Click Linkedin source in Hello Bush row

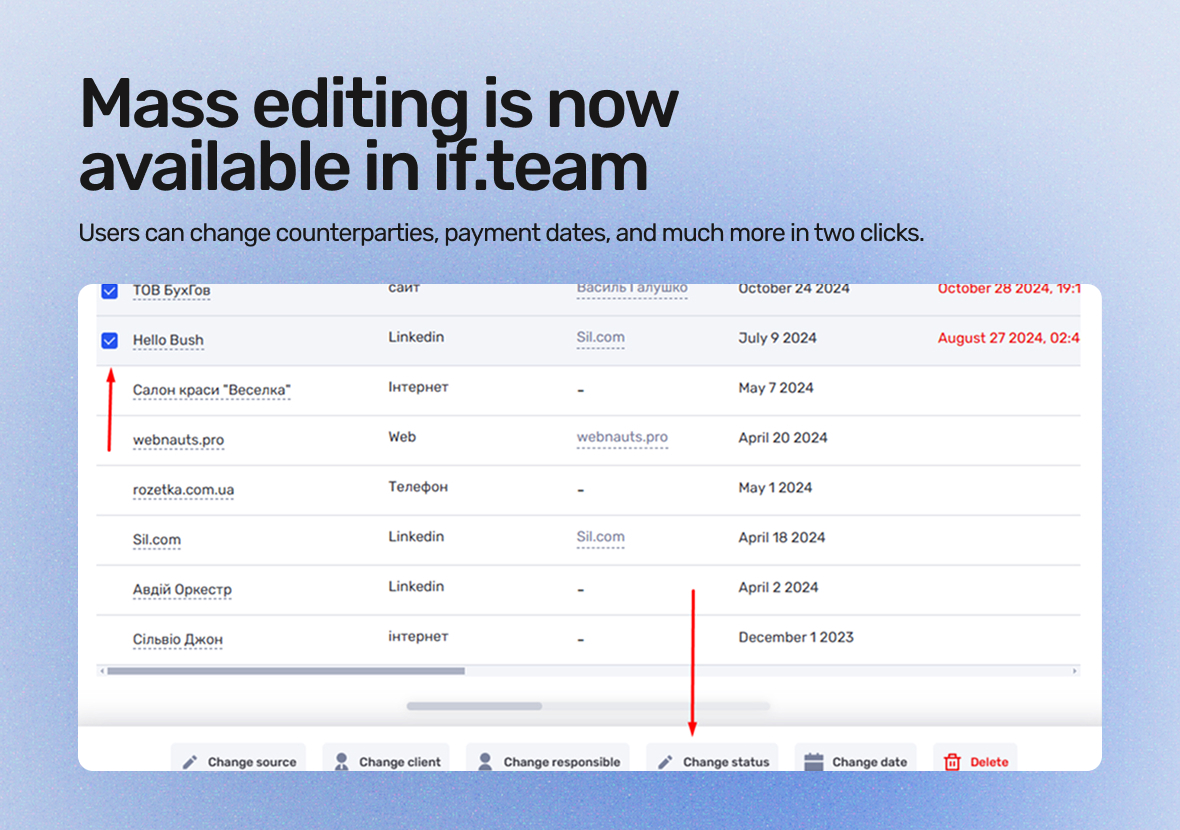point(416,337)
